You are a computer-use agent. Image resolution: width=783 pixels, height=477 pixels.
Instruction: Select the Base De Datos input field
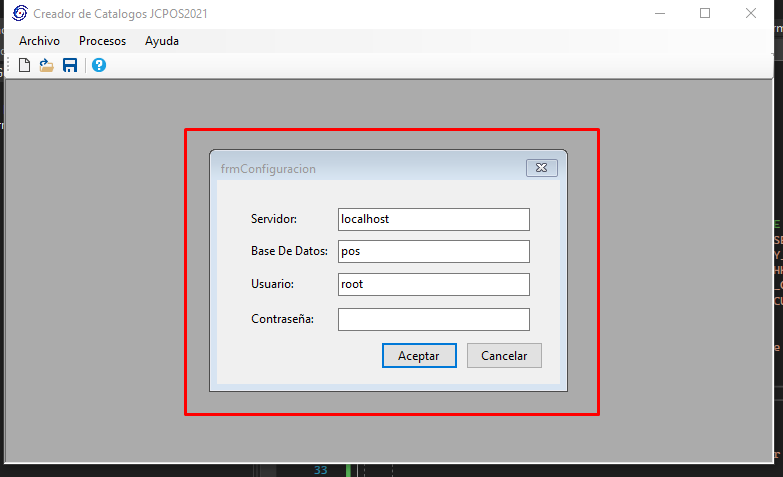pos(433,251)
